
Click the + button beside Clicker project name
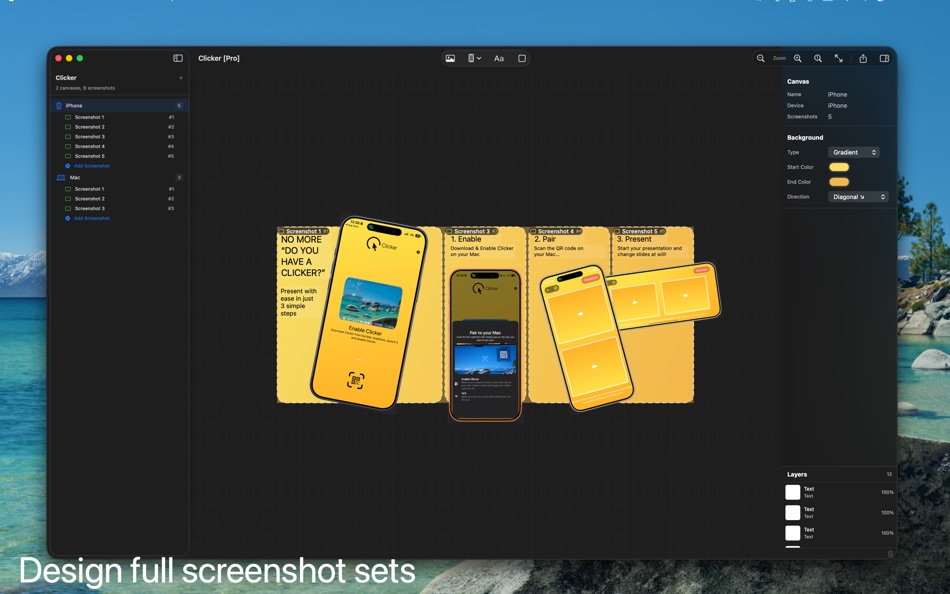click(x=180, y=77)
